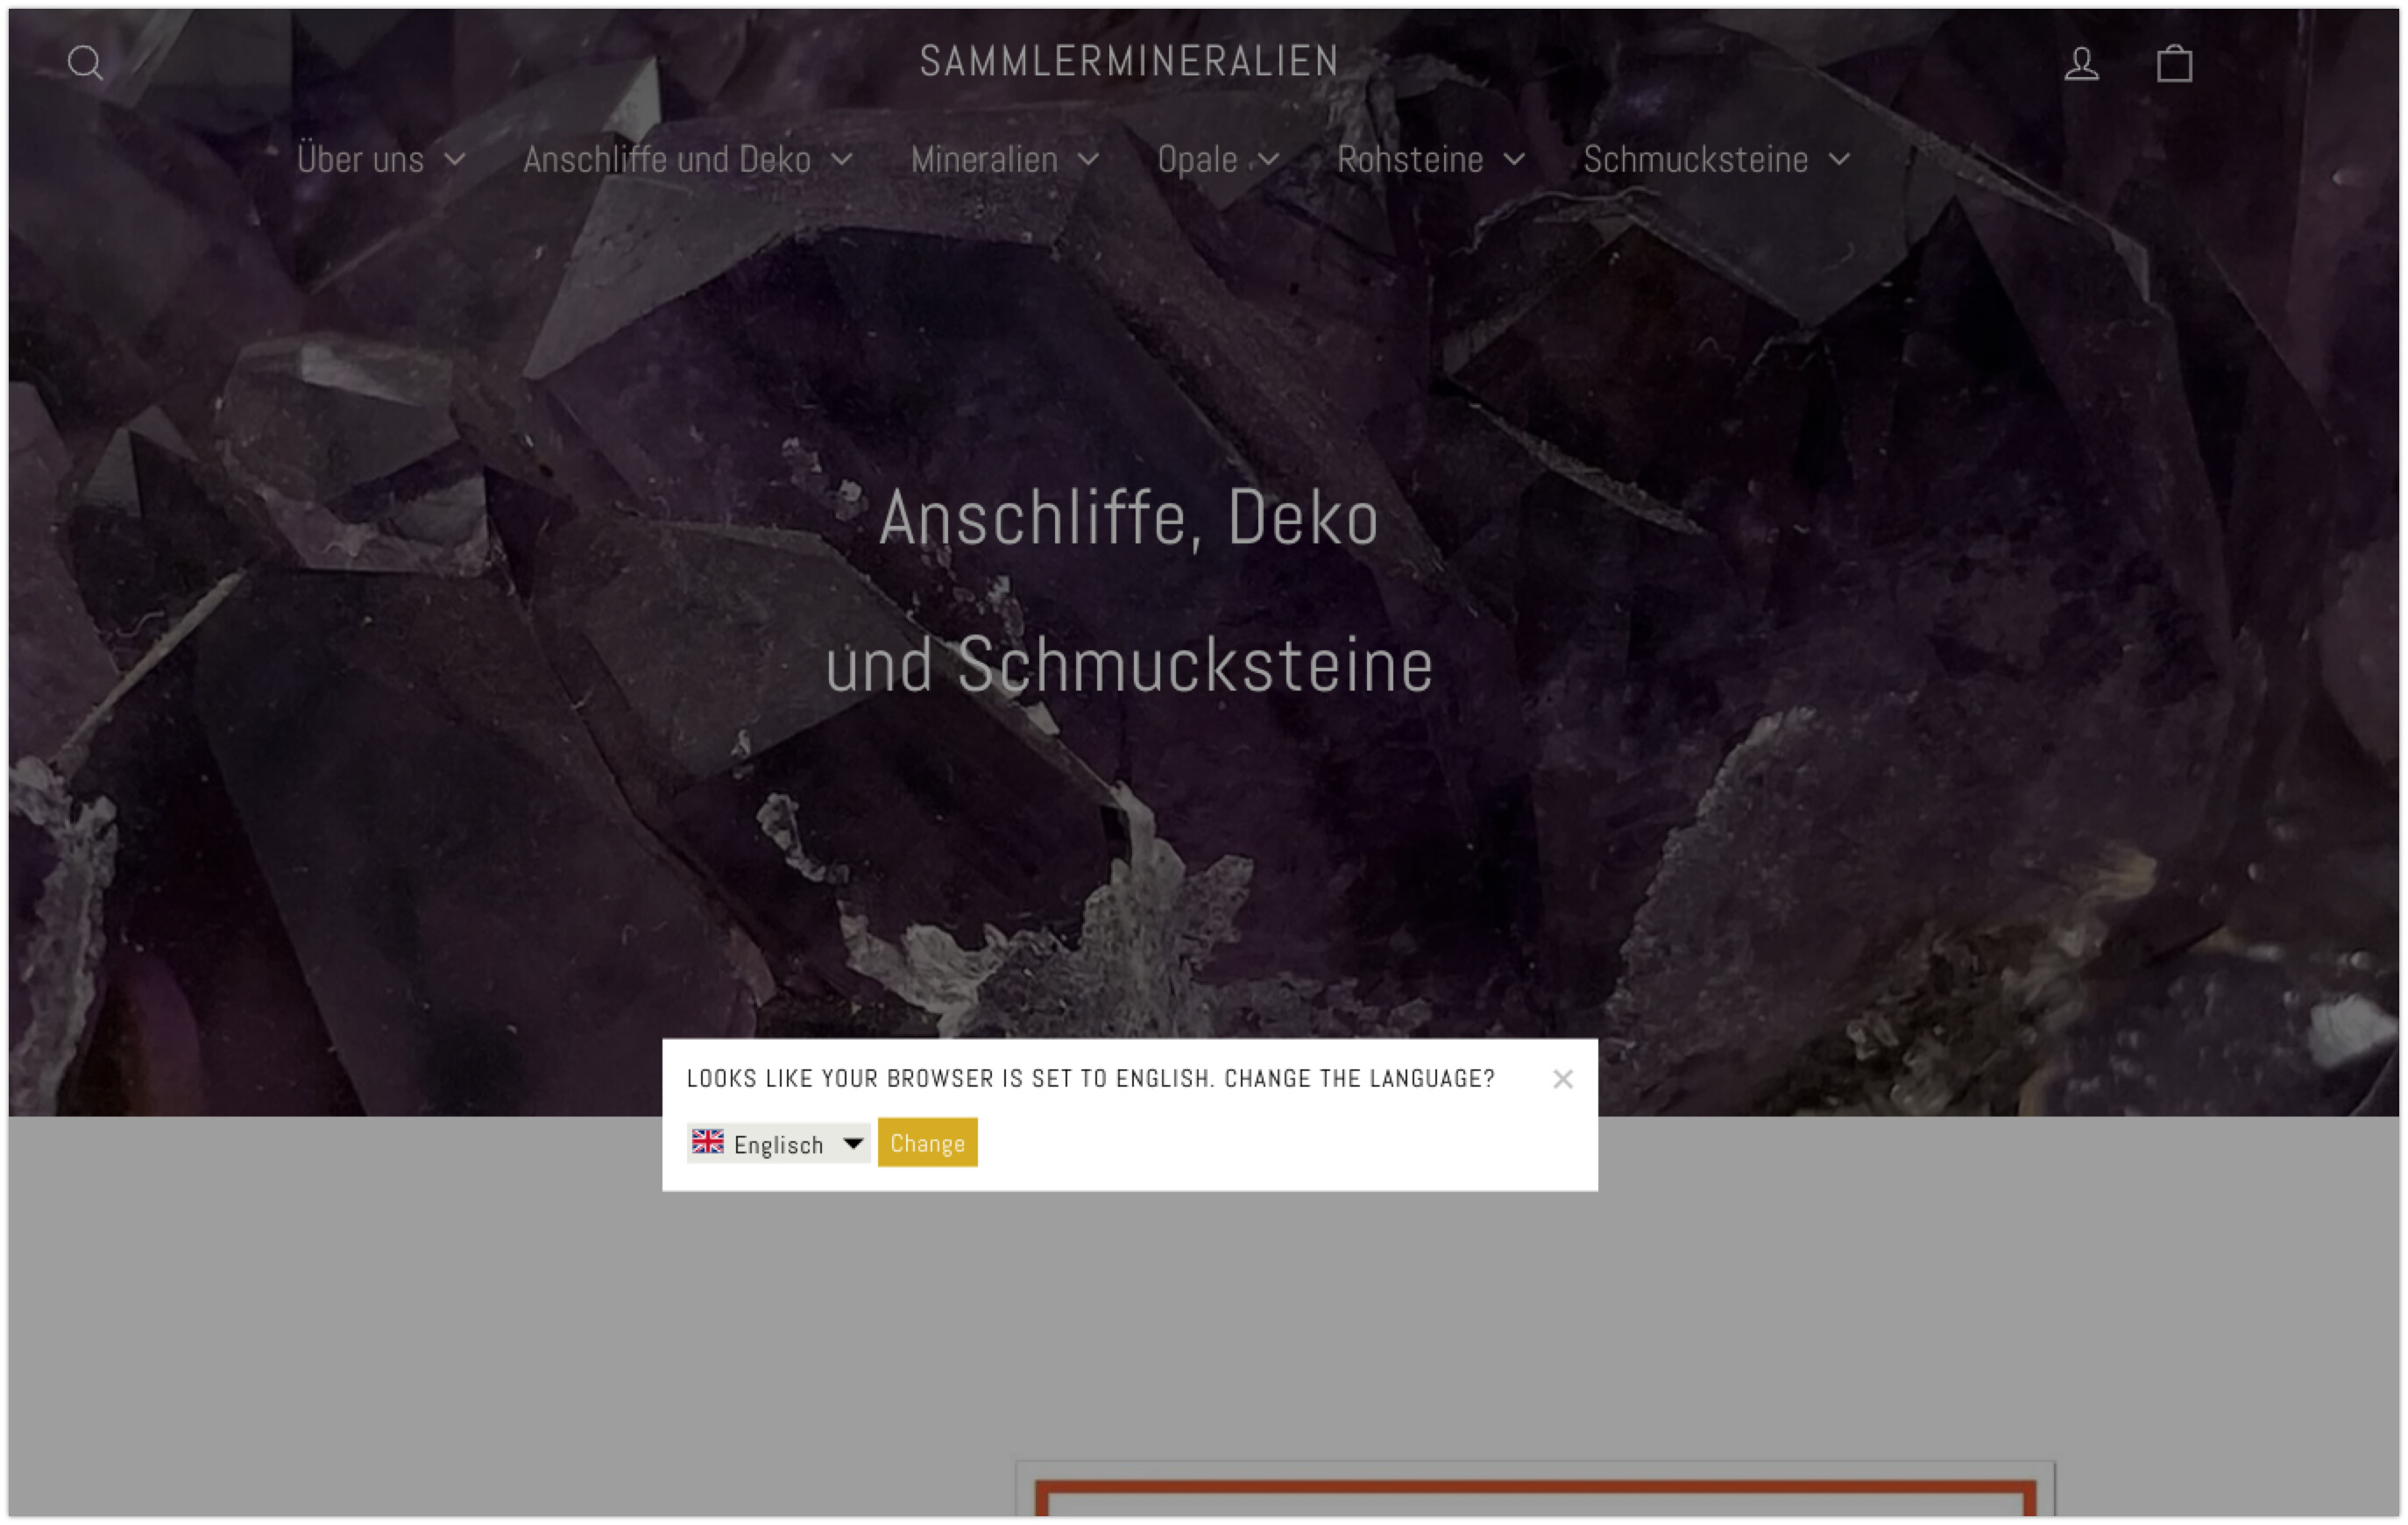Click the SAMMLERMINERALIEN site logo
Viewport: 2408px width, 1525px height.
click(x=1129, y=62)
